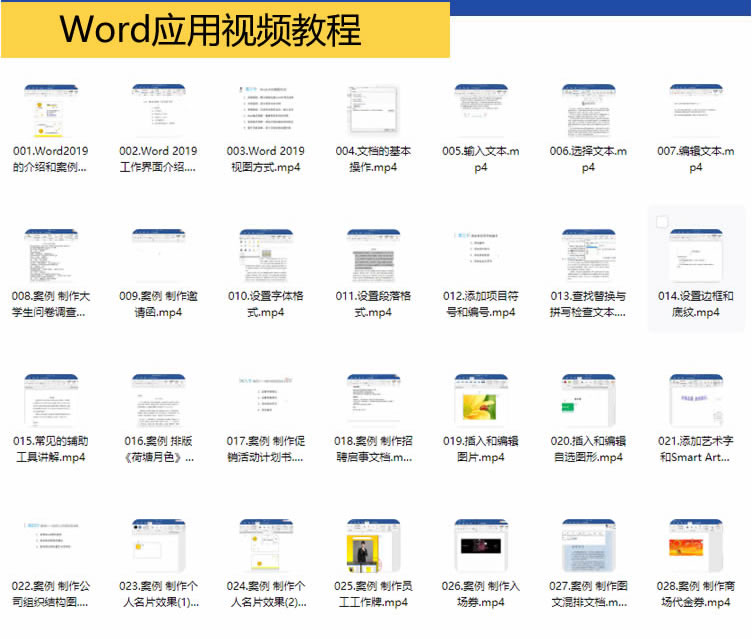The width and height of the screenshot is (752, 639).
Task: Select the 010 font format video thumbnail
Action: 266,256
